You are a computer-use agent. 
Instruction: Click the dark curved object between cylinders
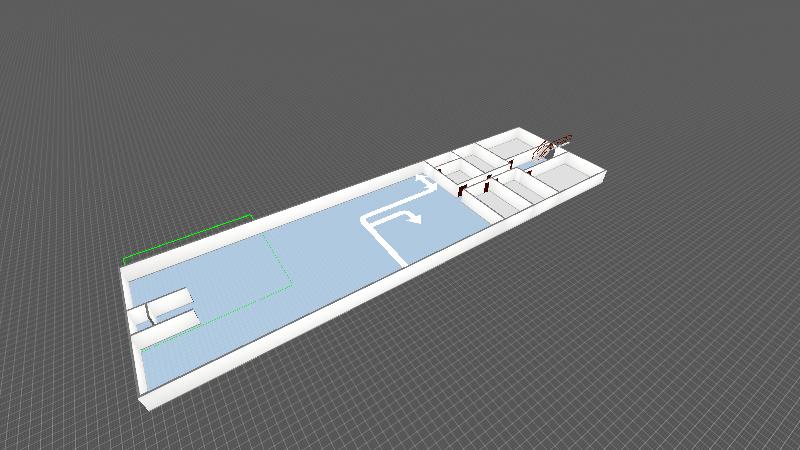tap(148, 314)
